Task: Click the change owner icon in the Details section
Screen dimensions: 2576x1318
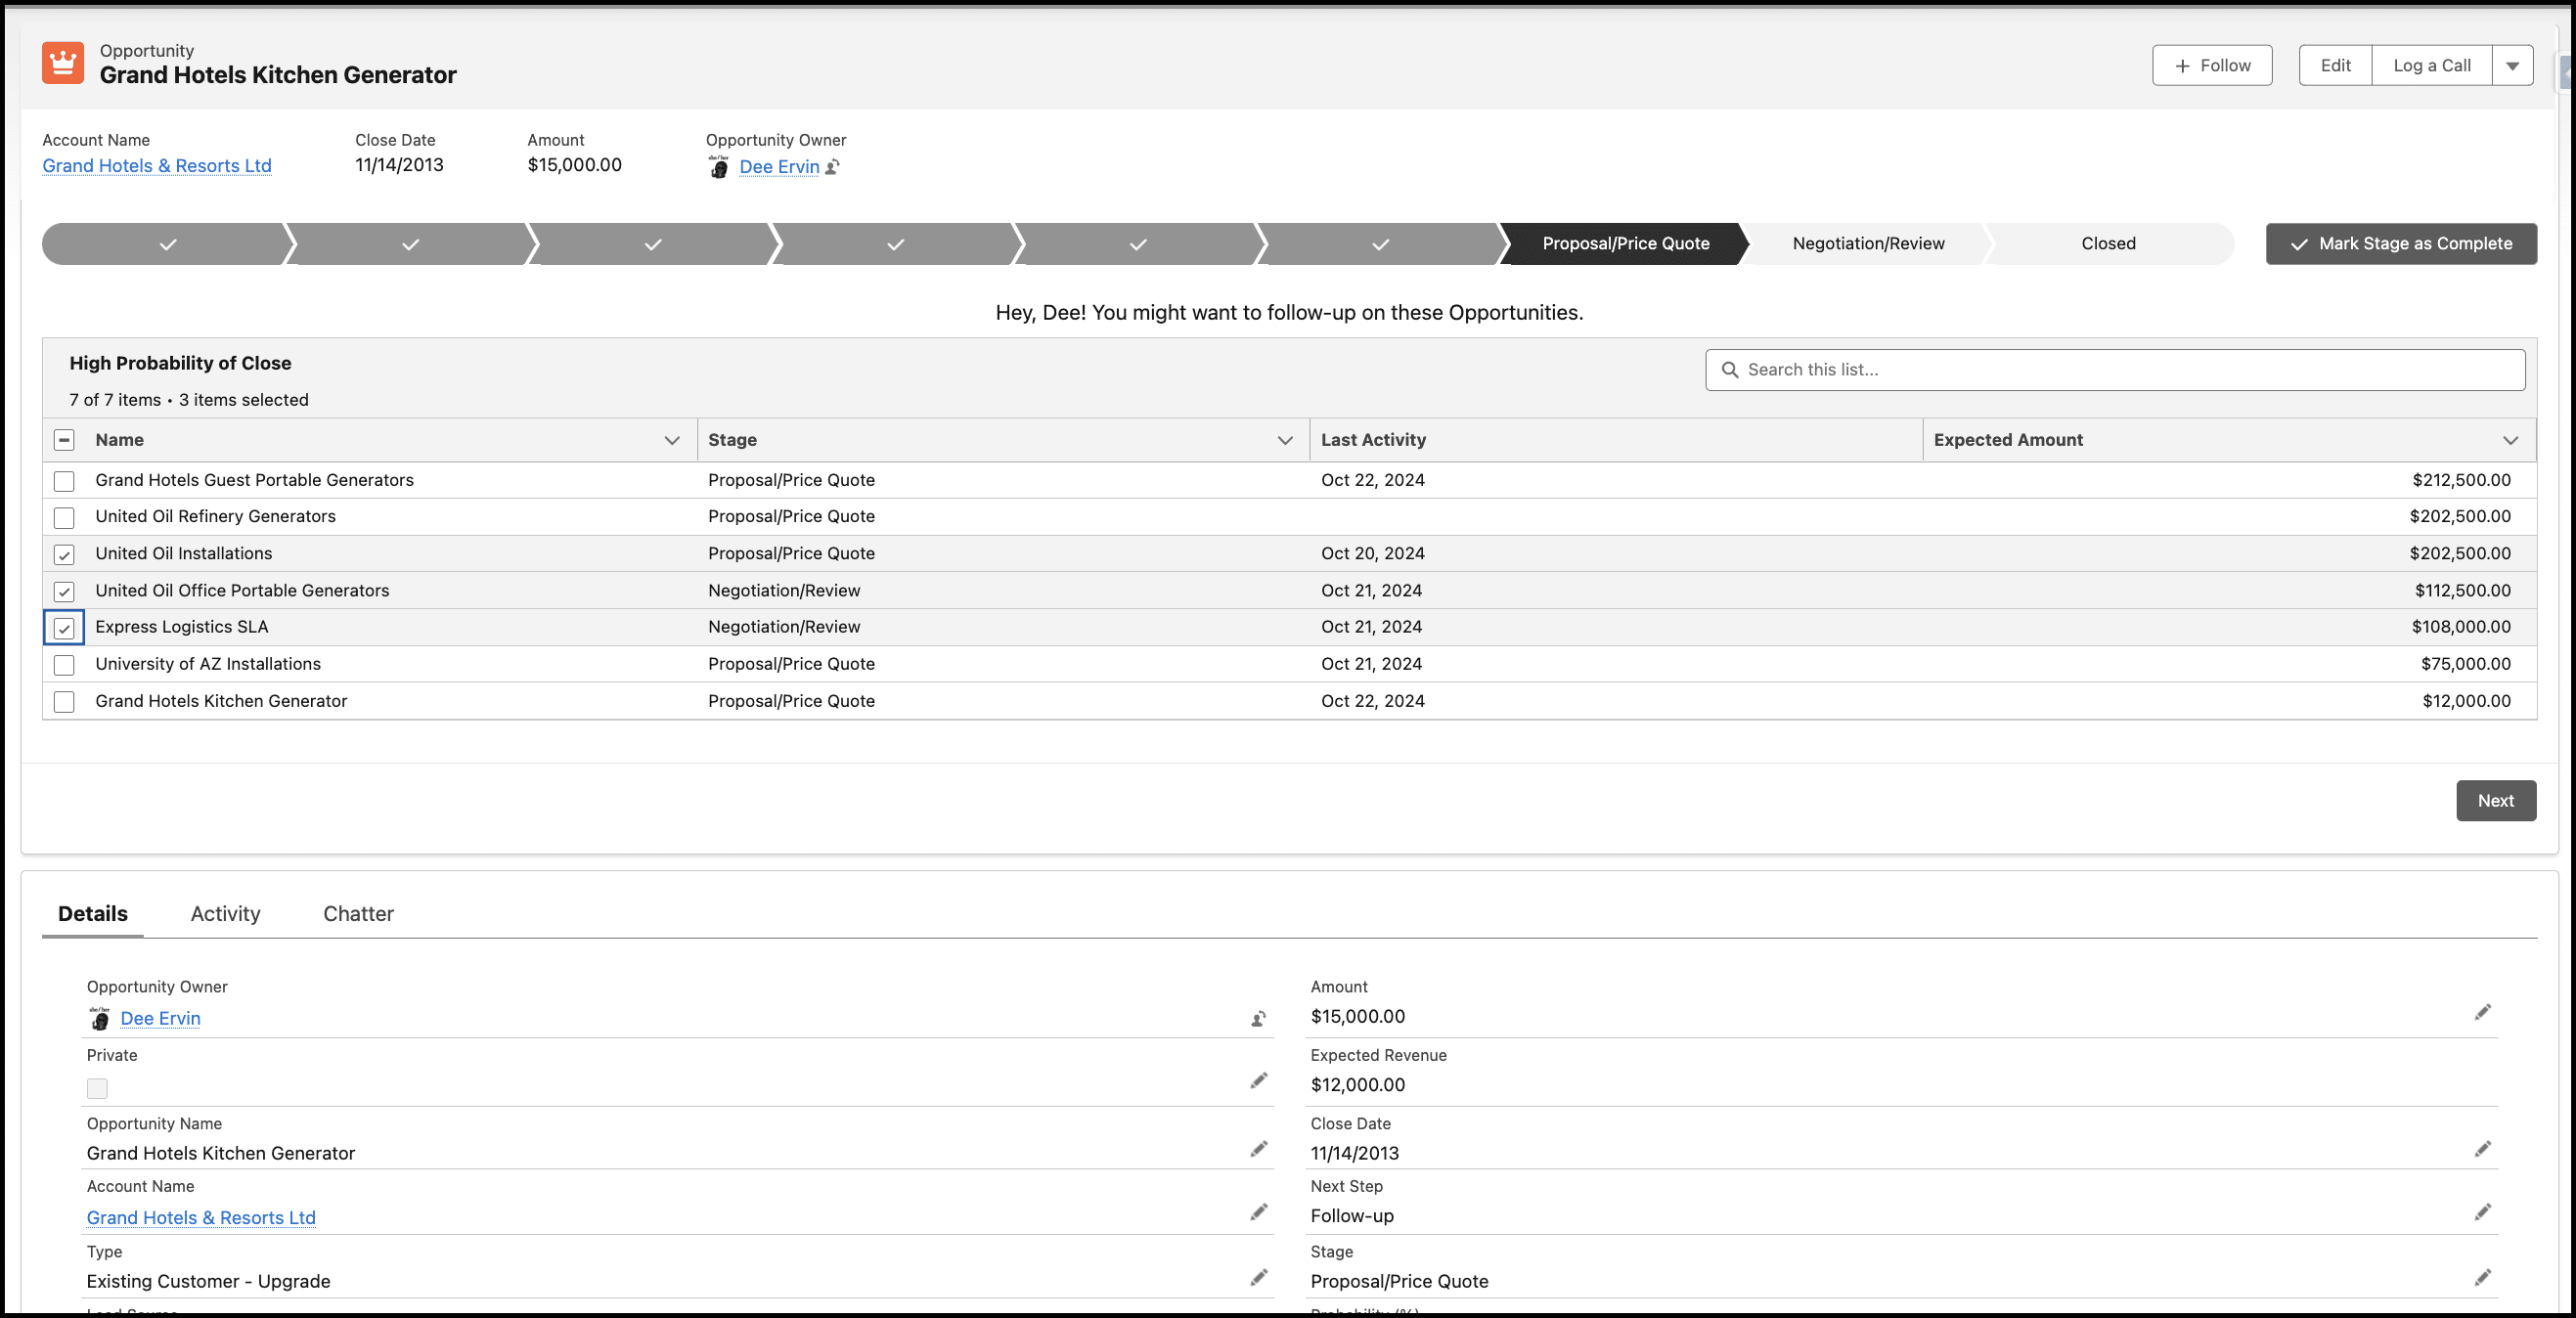Action: [x=1258, y=1018]
